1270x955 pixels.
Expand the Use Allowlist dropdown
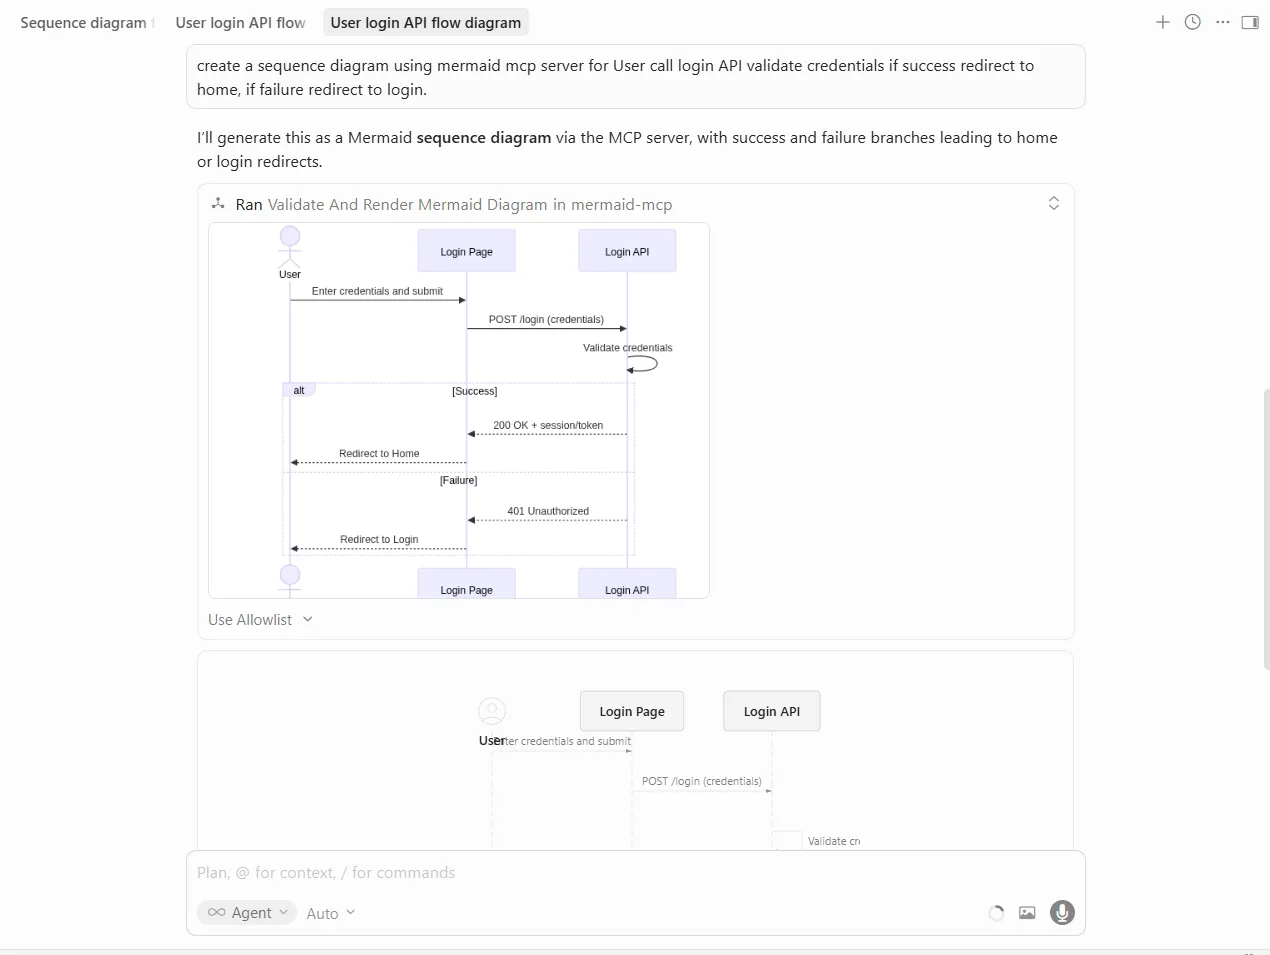pos(259,619)
